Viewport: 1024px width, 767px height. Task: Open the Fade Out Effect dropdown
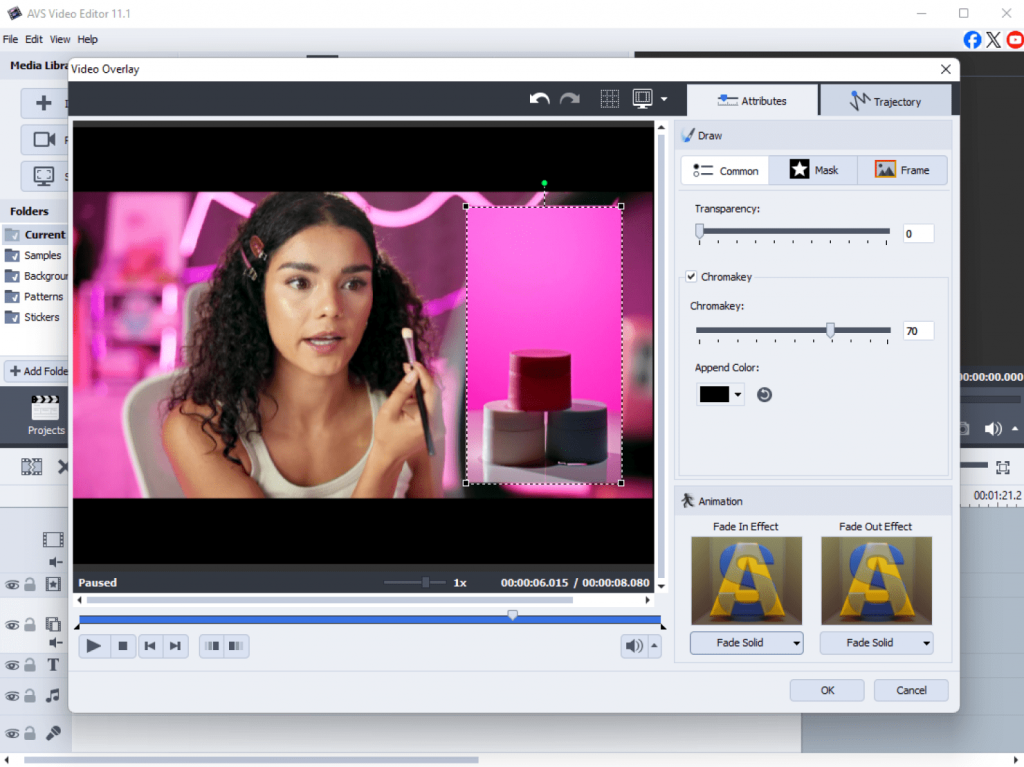click(x=876, y=643)
